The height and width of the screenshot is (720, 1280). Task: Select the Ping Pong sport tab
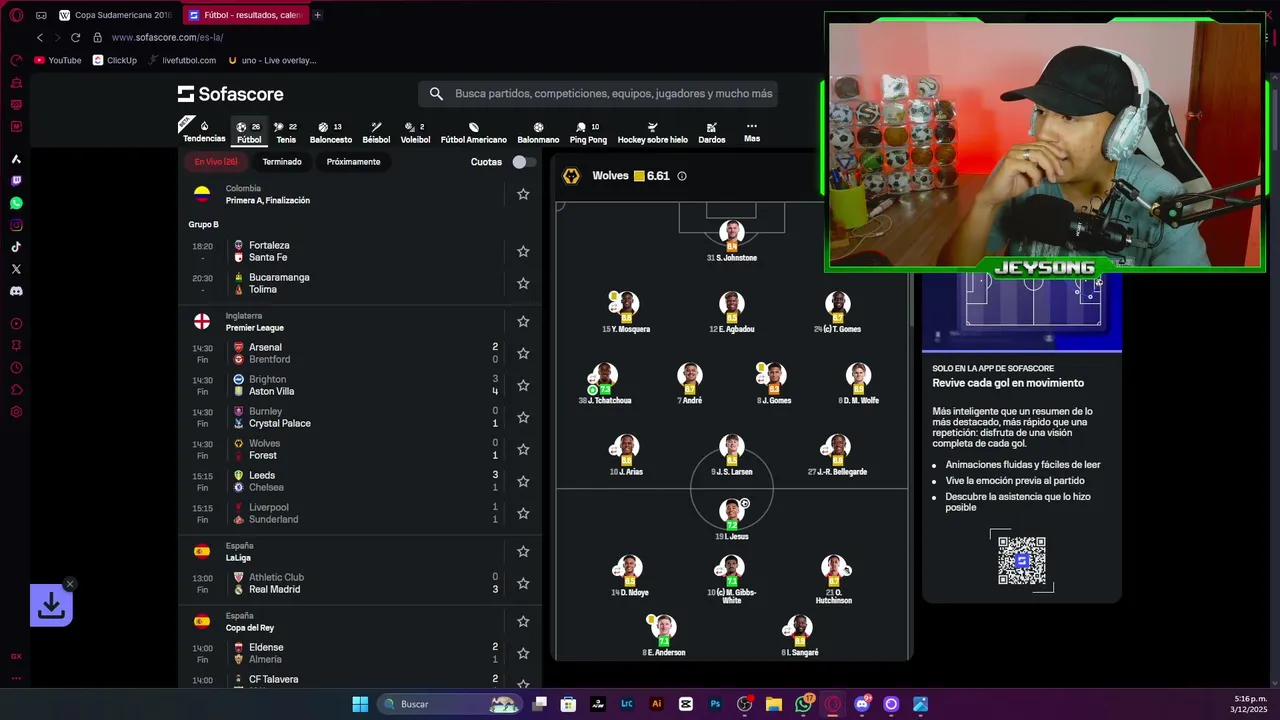(588, 132)
